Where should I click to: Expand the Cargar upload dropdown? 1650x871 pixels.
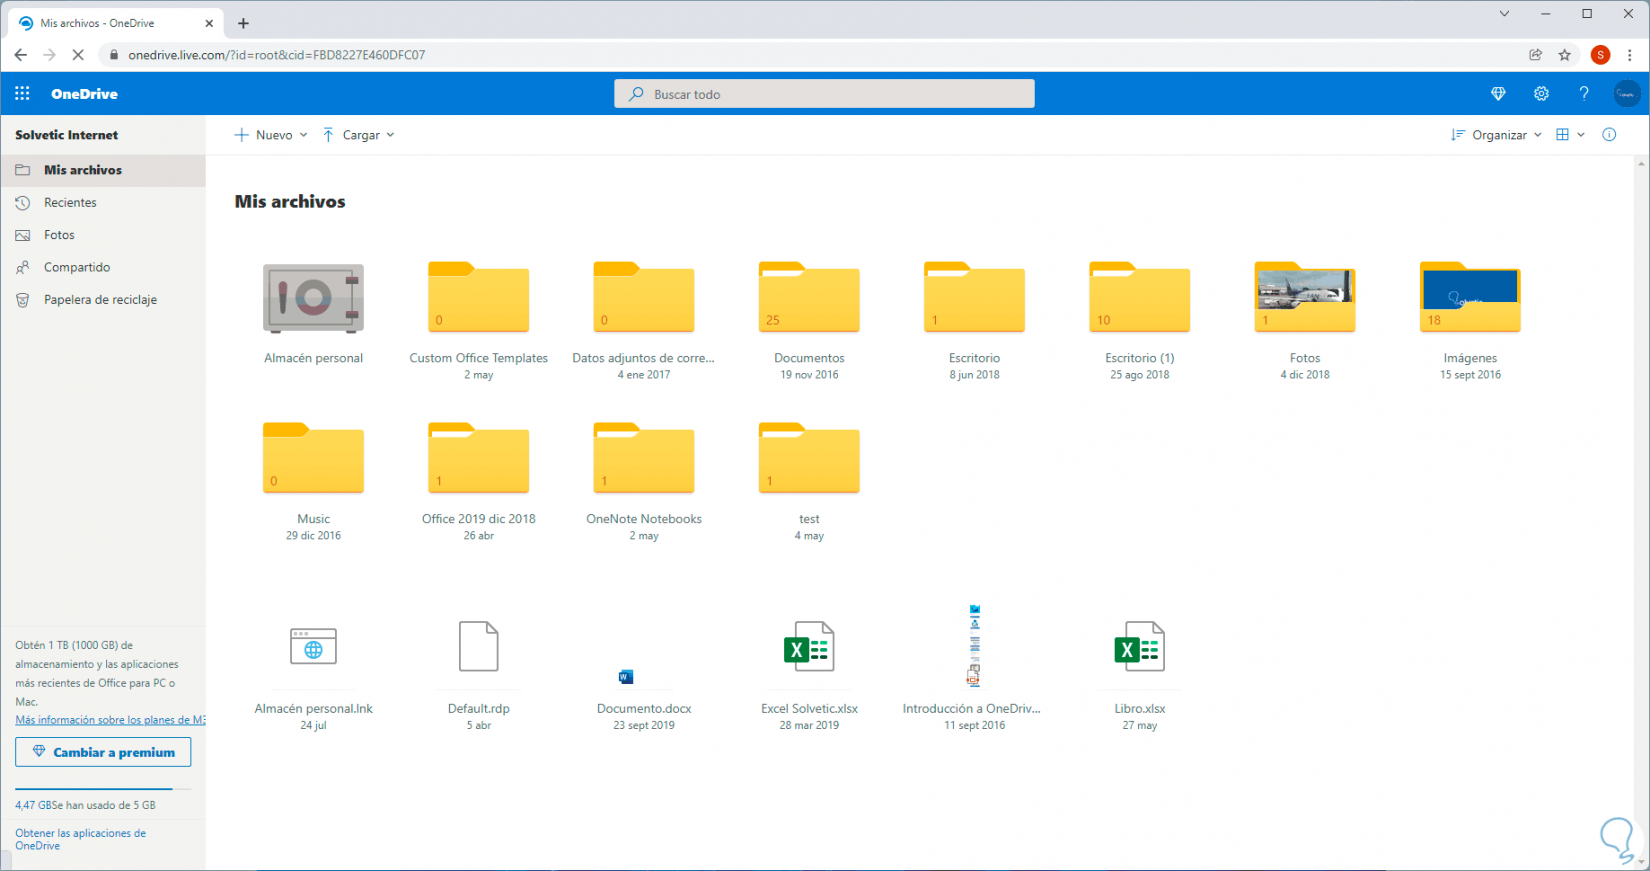point(358,135)
